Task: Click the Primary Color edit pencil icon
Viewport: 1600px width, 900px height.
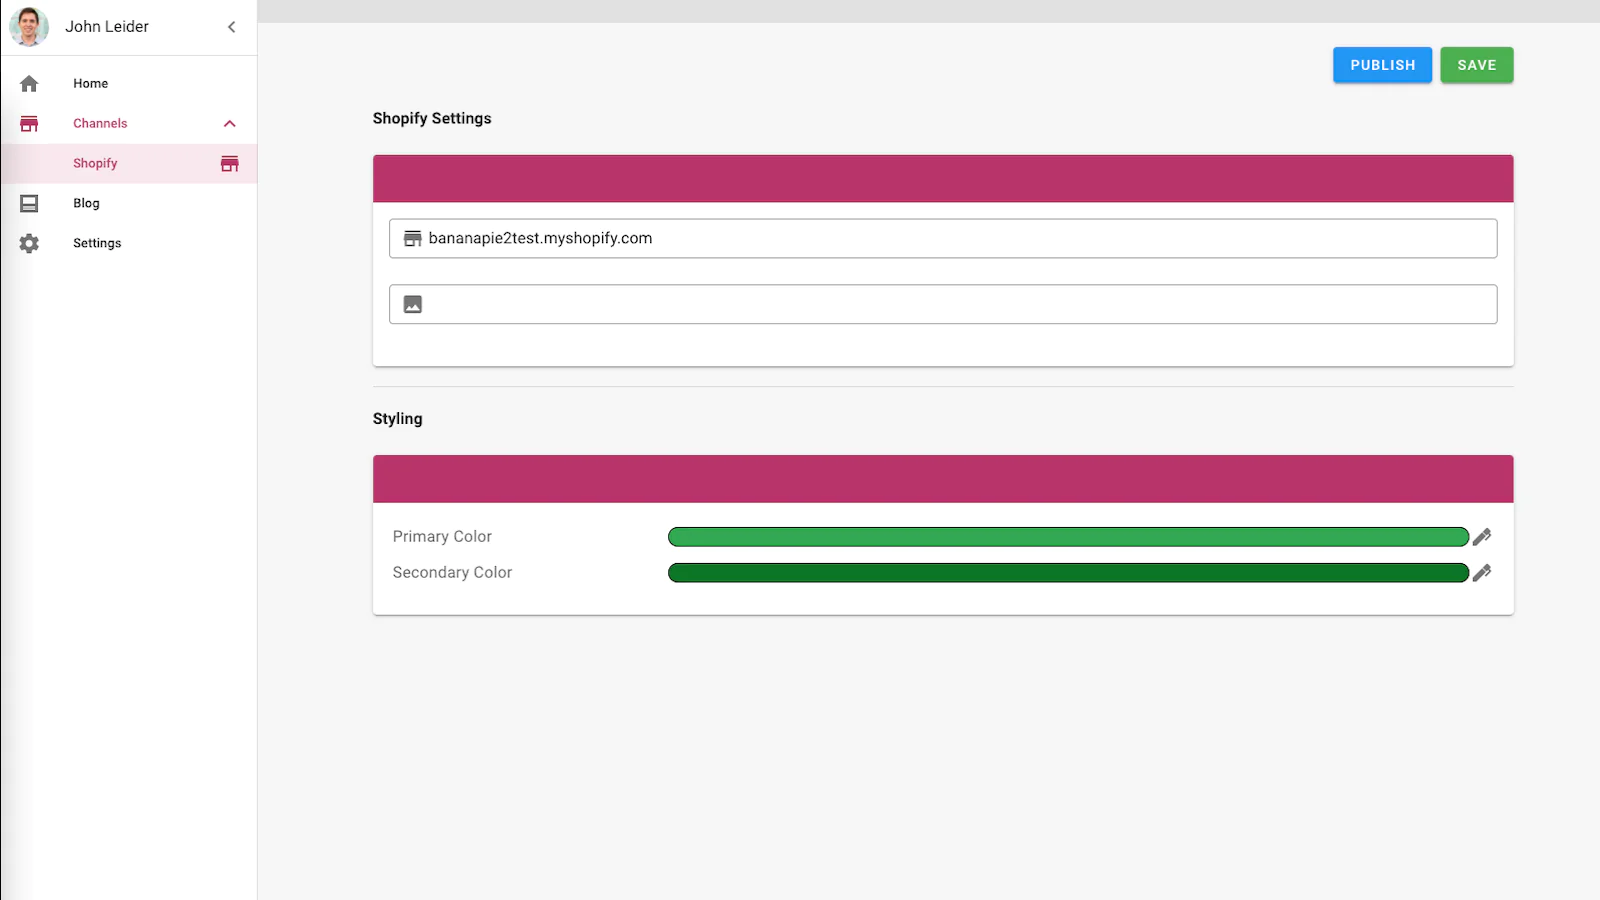Action: pyautogui.click(x=1482, y=537)
